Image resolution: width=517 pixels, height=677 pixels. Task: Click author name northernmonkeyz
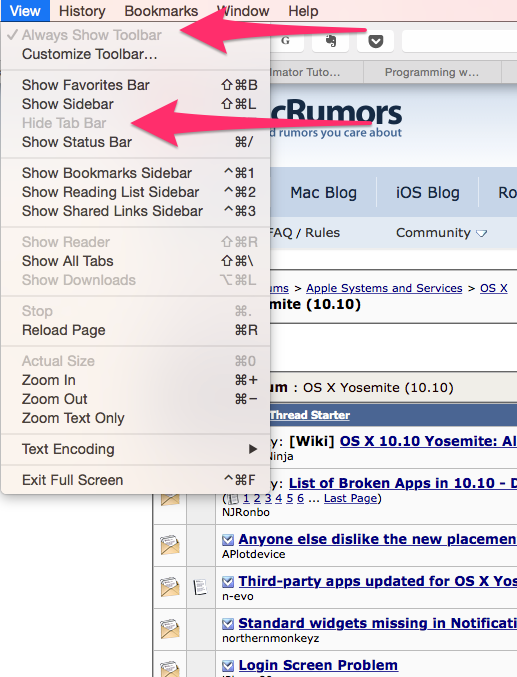pyautogui.click(x=270, y=639)
